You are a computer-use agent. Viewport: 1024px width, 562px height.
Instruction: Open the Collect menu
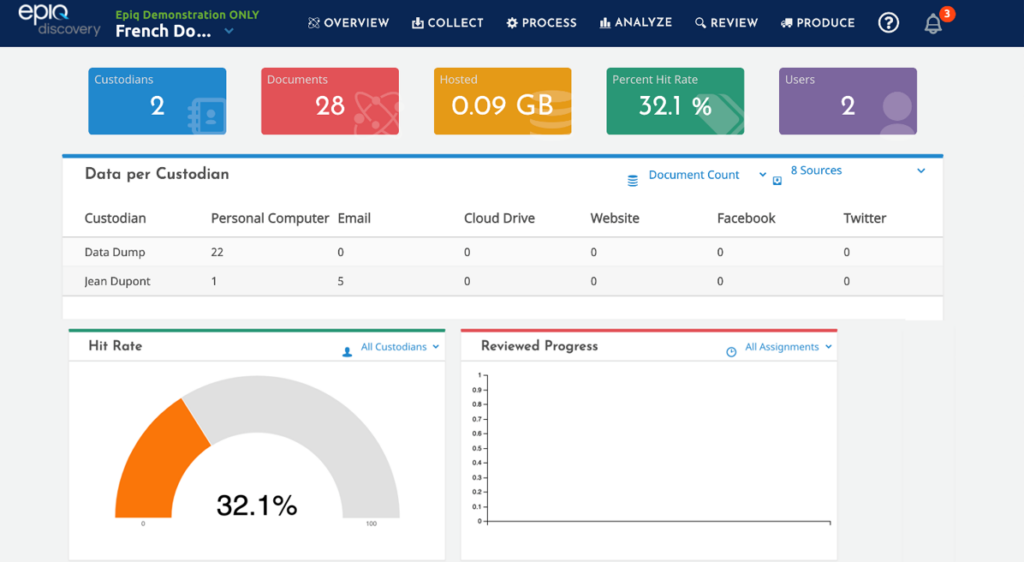click(x=447, y=23)
